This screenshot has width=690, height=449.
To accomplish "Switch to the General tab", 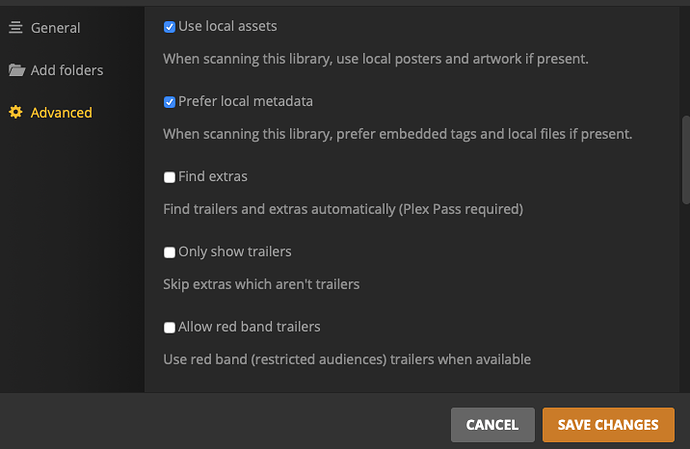I will point(55,28).
